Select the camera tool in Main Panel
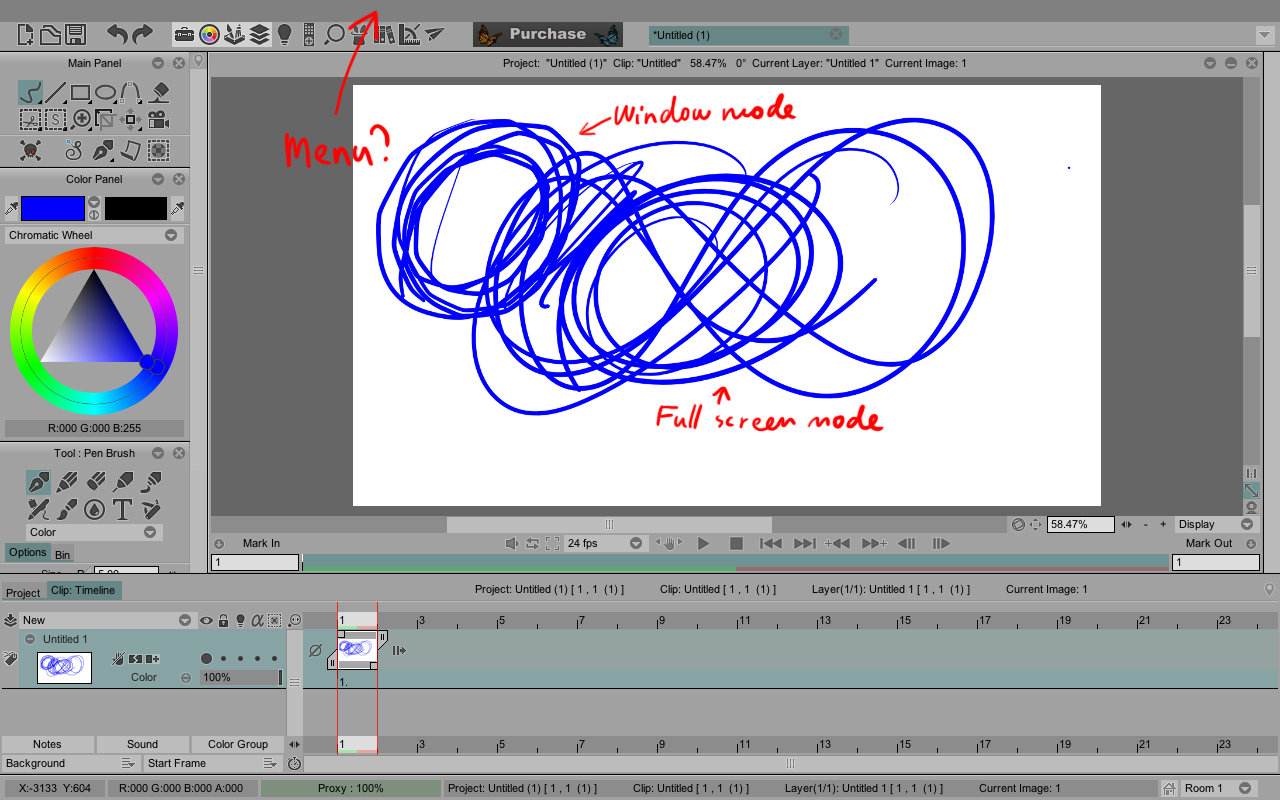This screenshot has height=800, width=1280. (x=158, y=120)
